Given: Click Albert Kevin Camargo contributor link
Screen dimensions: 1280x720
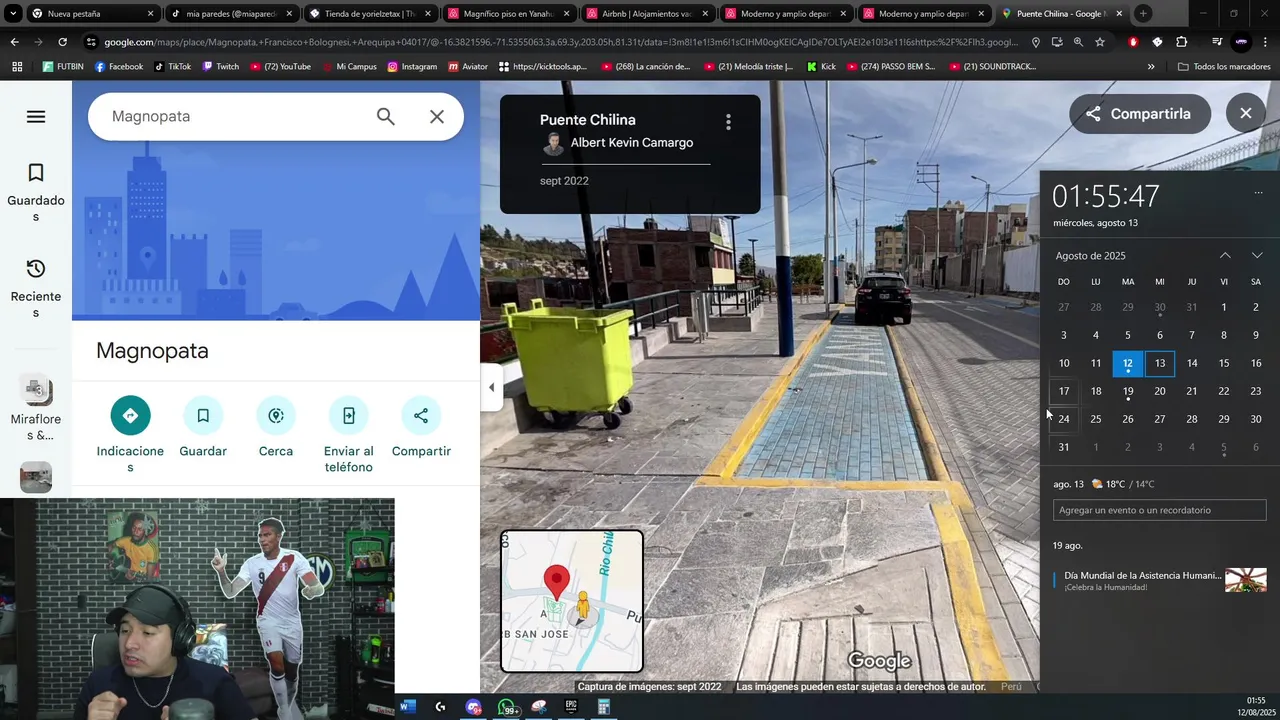Looking at the screenshot, I should point(631,143).
